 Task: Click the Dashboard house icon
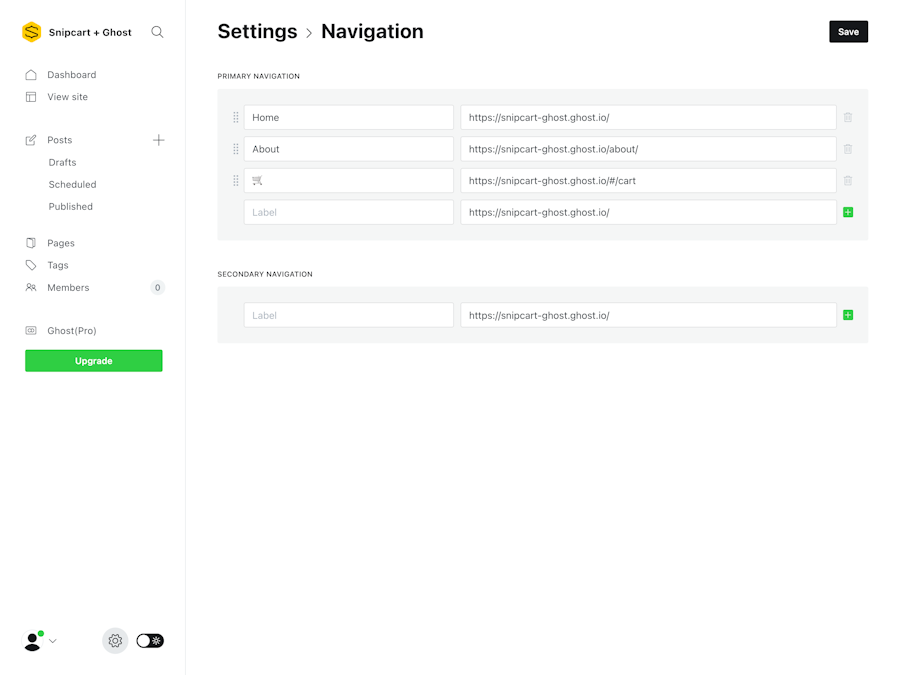click(x=31, y=75)
